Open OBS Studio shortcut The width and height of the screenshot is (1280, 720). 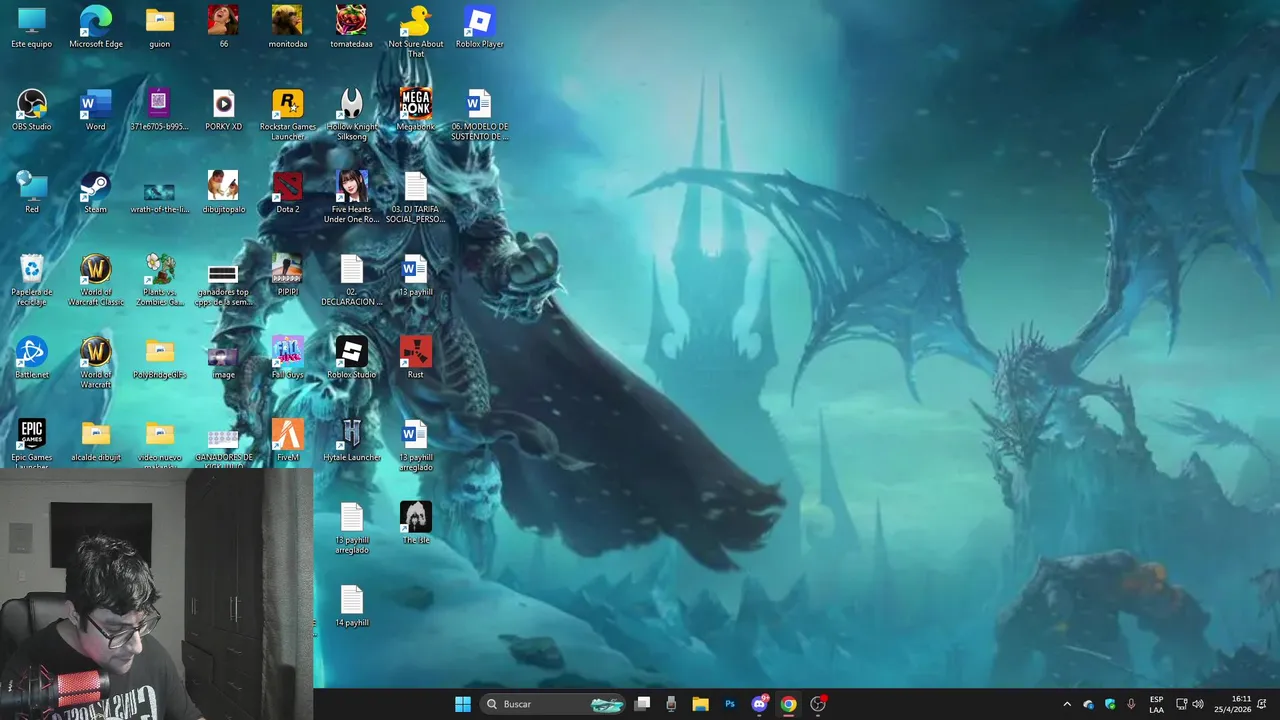pyautogui.click(x=32, y=110)
